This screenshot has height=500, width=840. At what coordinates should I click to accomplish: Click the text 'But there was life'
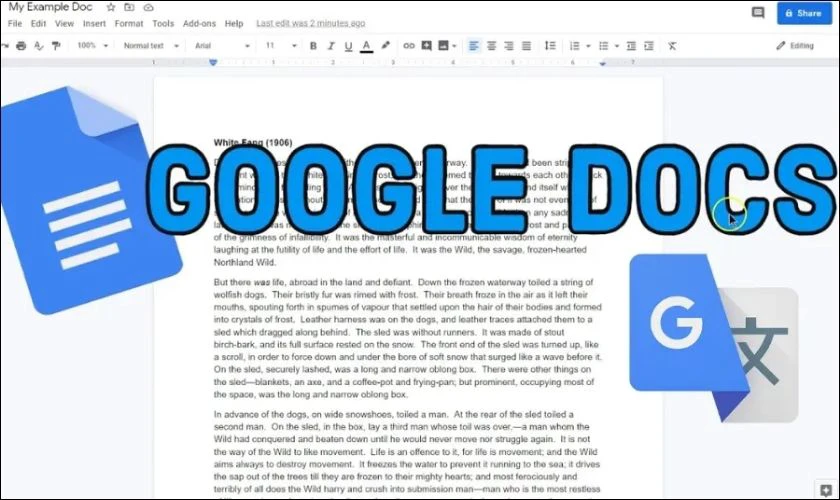point(249,282)
